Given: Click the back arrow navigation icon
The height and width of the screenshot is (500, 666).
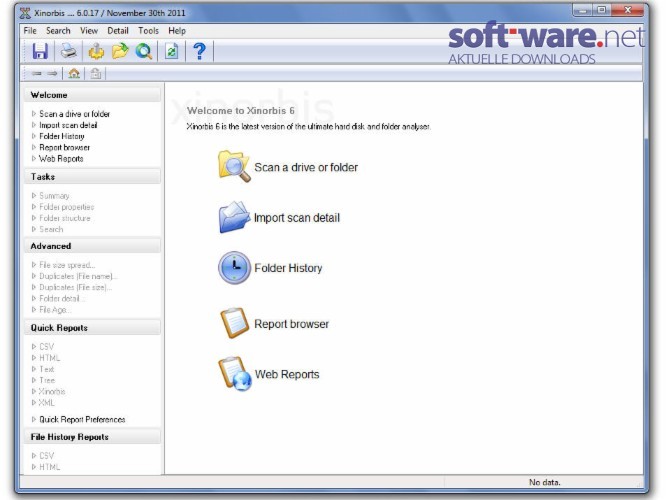Looking at the screenshot, I should pos(37,73).
